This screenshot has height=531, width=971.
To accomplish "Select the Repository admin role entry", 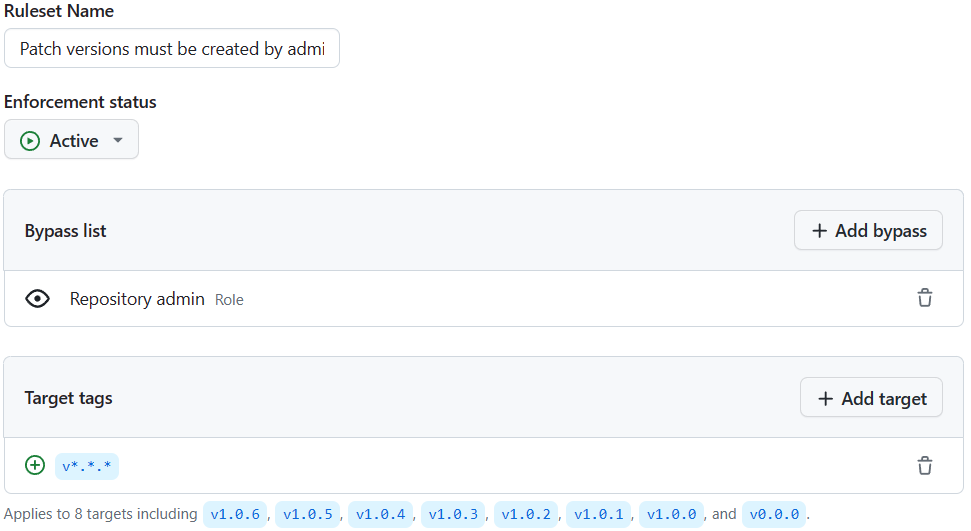I will pyautogui.click(x=484, y=299).
